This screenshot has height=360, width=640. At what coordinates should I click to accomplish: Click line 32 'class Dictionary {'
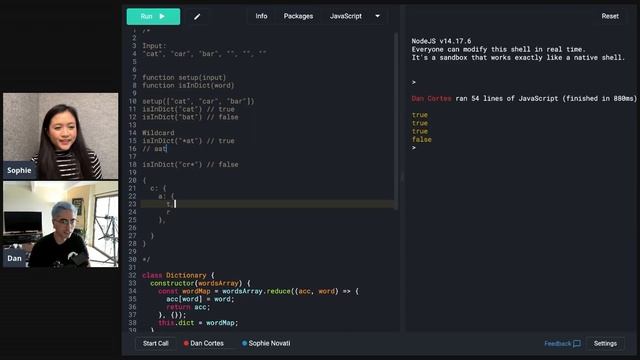coord(178,276)
